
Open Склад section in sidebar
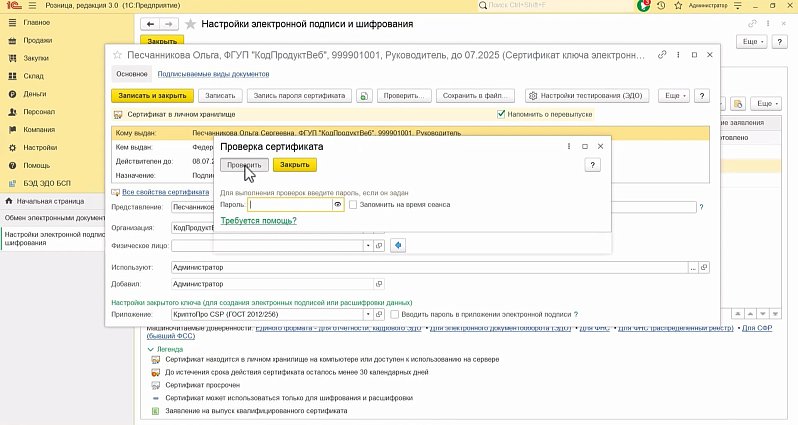(x=34, y=76)
